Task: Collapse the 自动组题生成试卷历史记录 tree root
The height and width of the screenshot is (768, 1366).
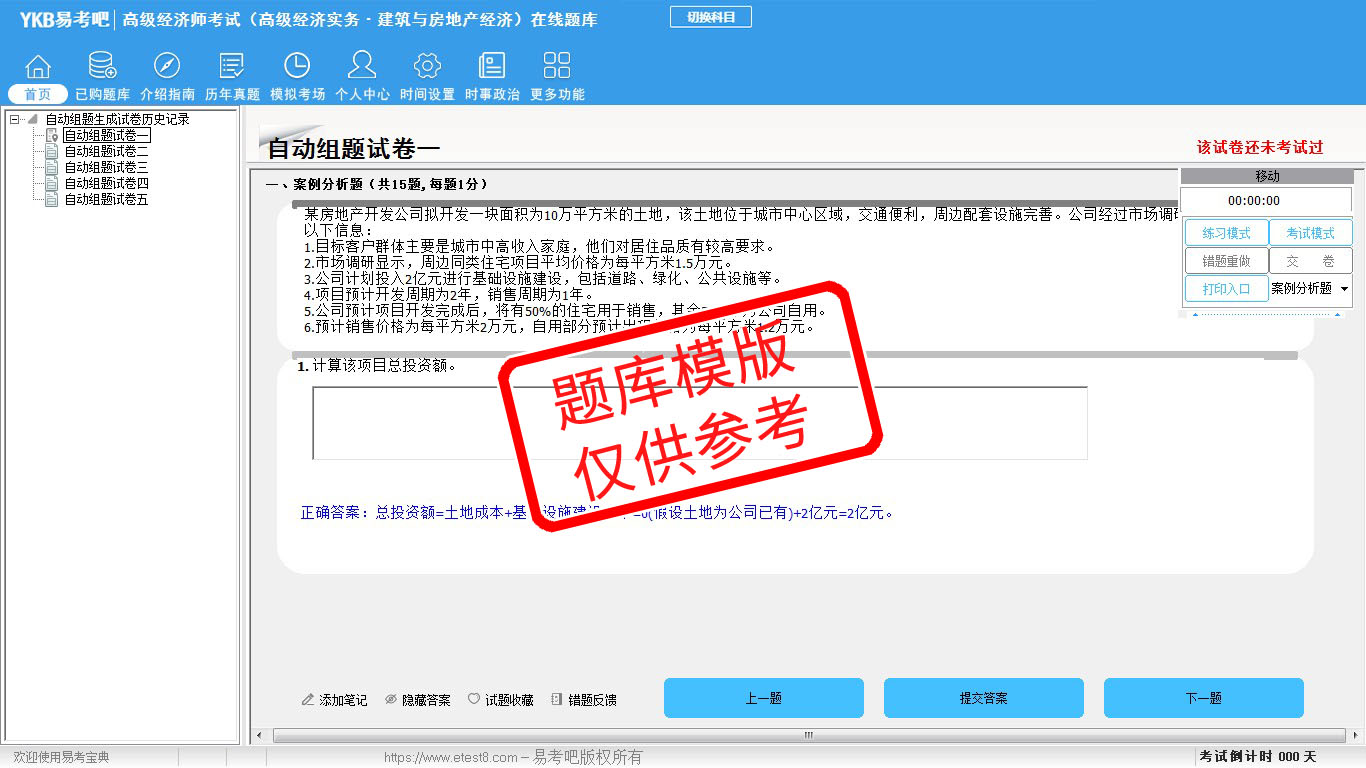Action: pyautogui.click(x=15, y=119)
